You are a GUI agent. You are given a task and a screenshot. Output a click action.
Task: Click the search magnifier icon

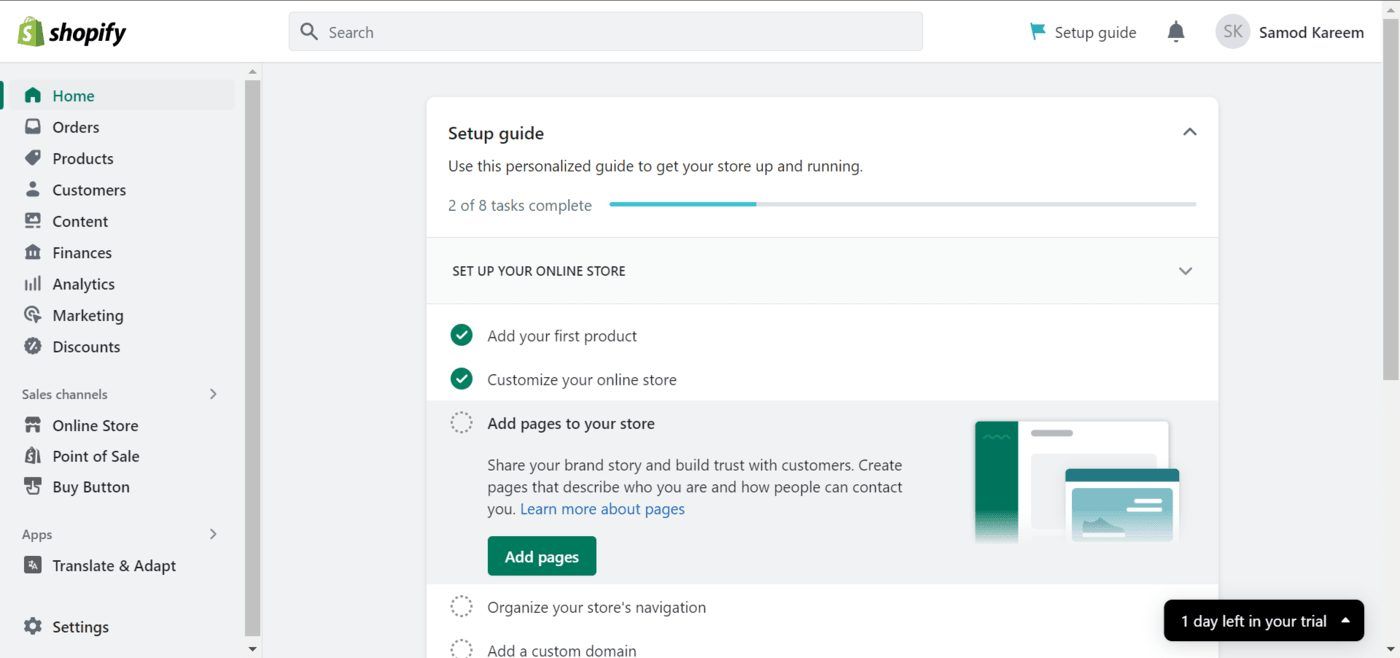pyautogui.click(x=310, y=32)
